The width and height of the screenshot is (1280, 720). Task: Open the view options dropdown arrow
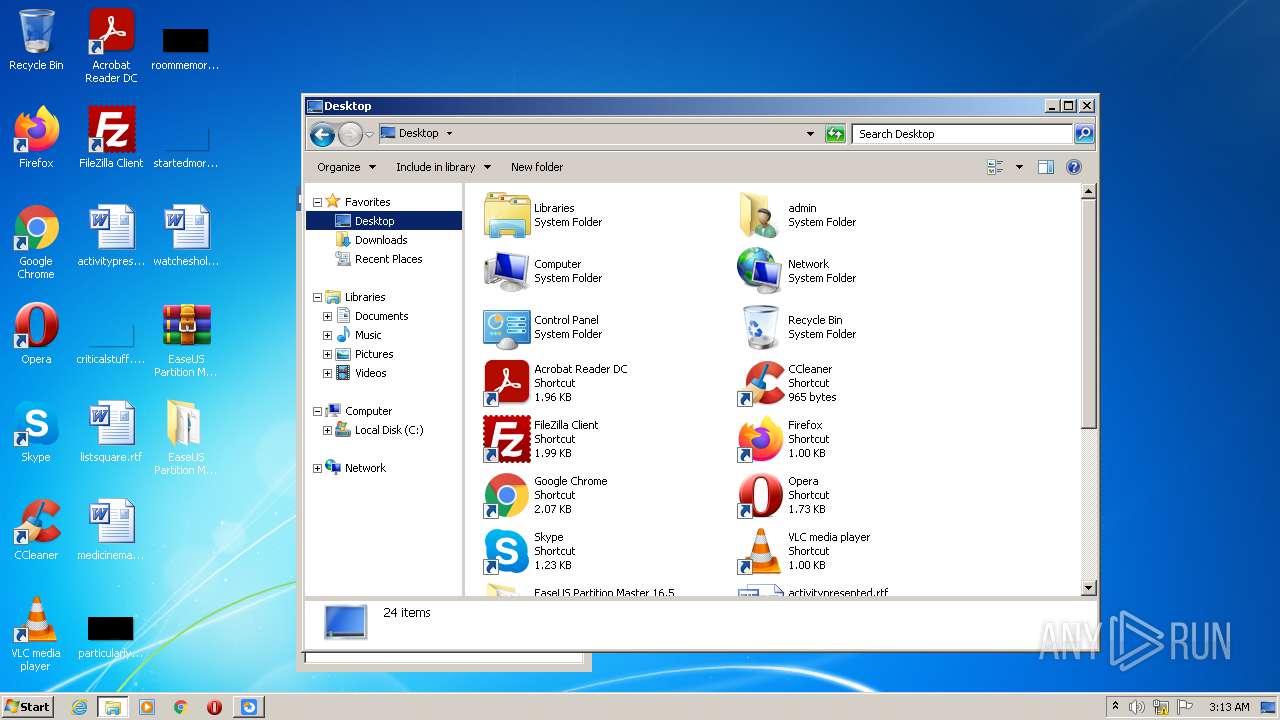click(1019, 167)
